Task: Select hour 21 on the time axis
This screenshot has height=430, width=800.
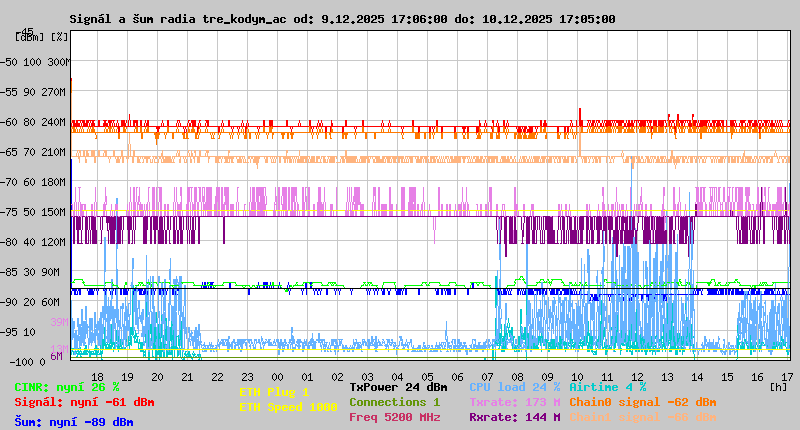Action: [187, 376]
